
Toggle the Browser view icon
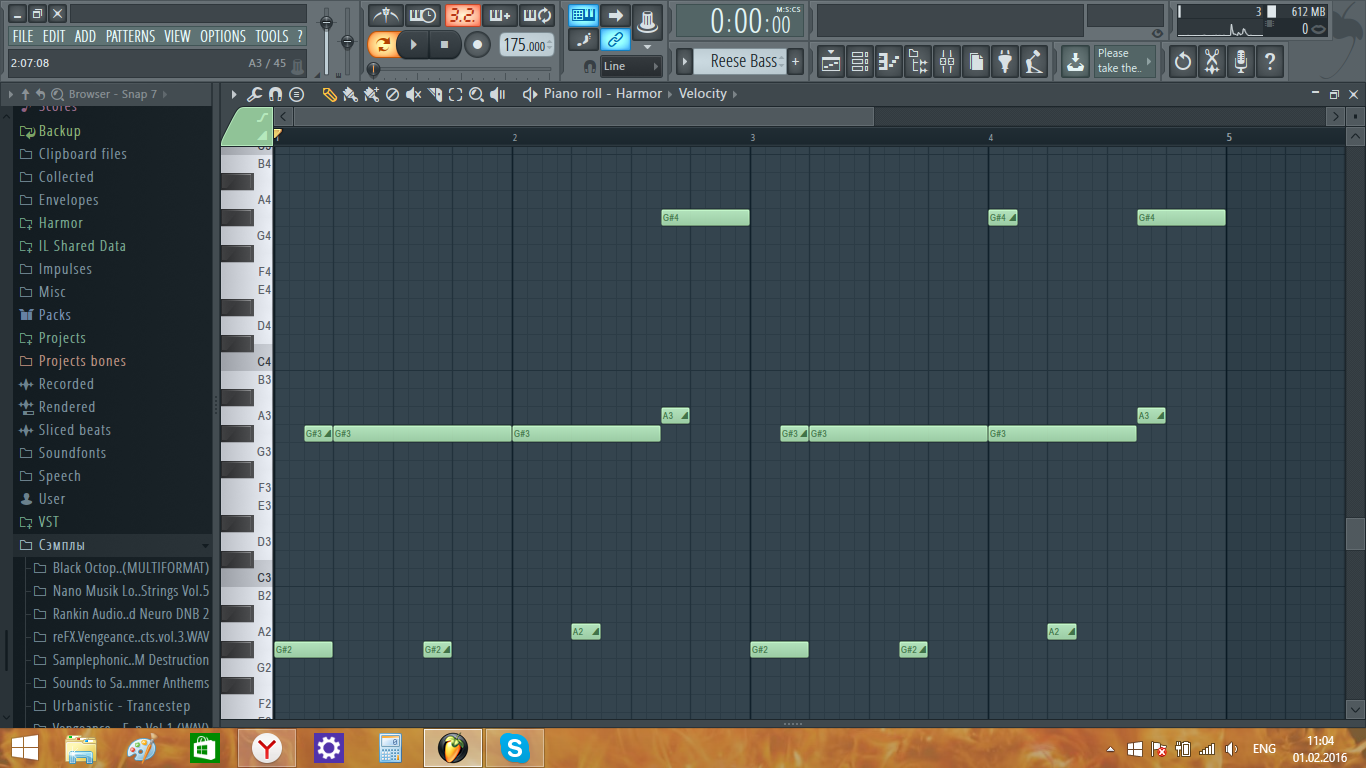click(x=918, y=62)
